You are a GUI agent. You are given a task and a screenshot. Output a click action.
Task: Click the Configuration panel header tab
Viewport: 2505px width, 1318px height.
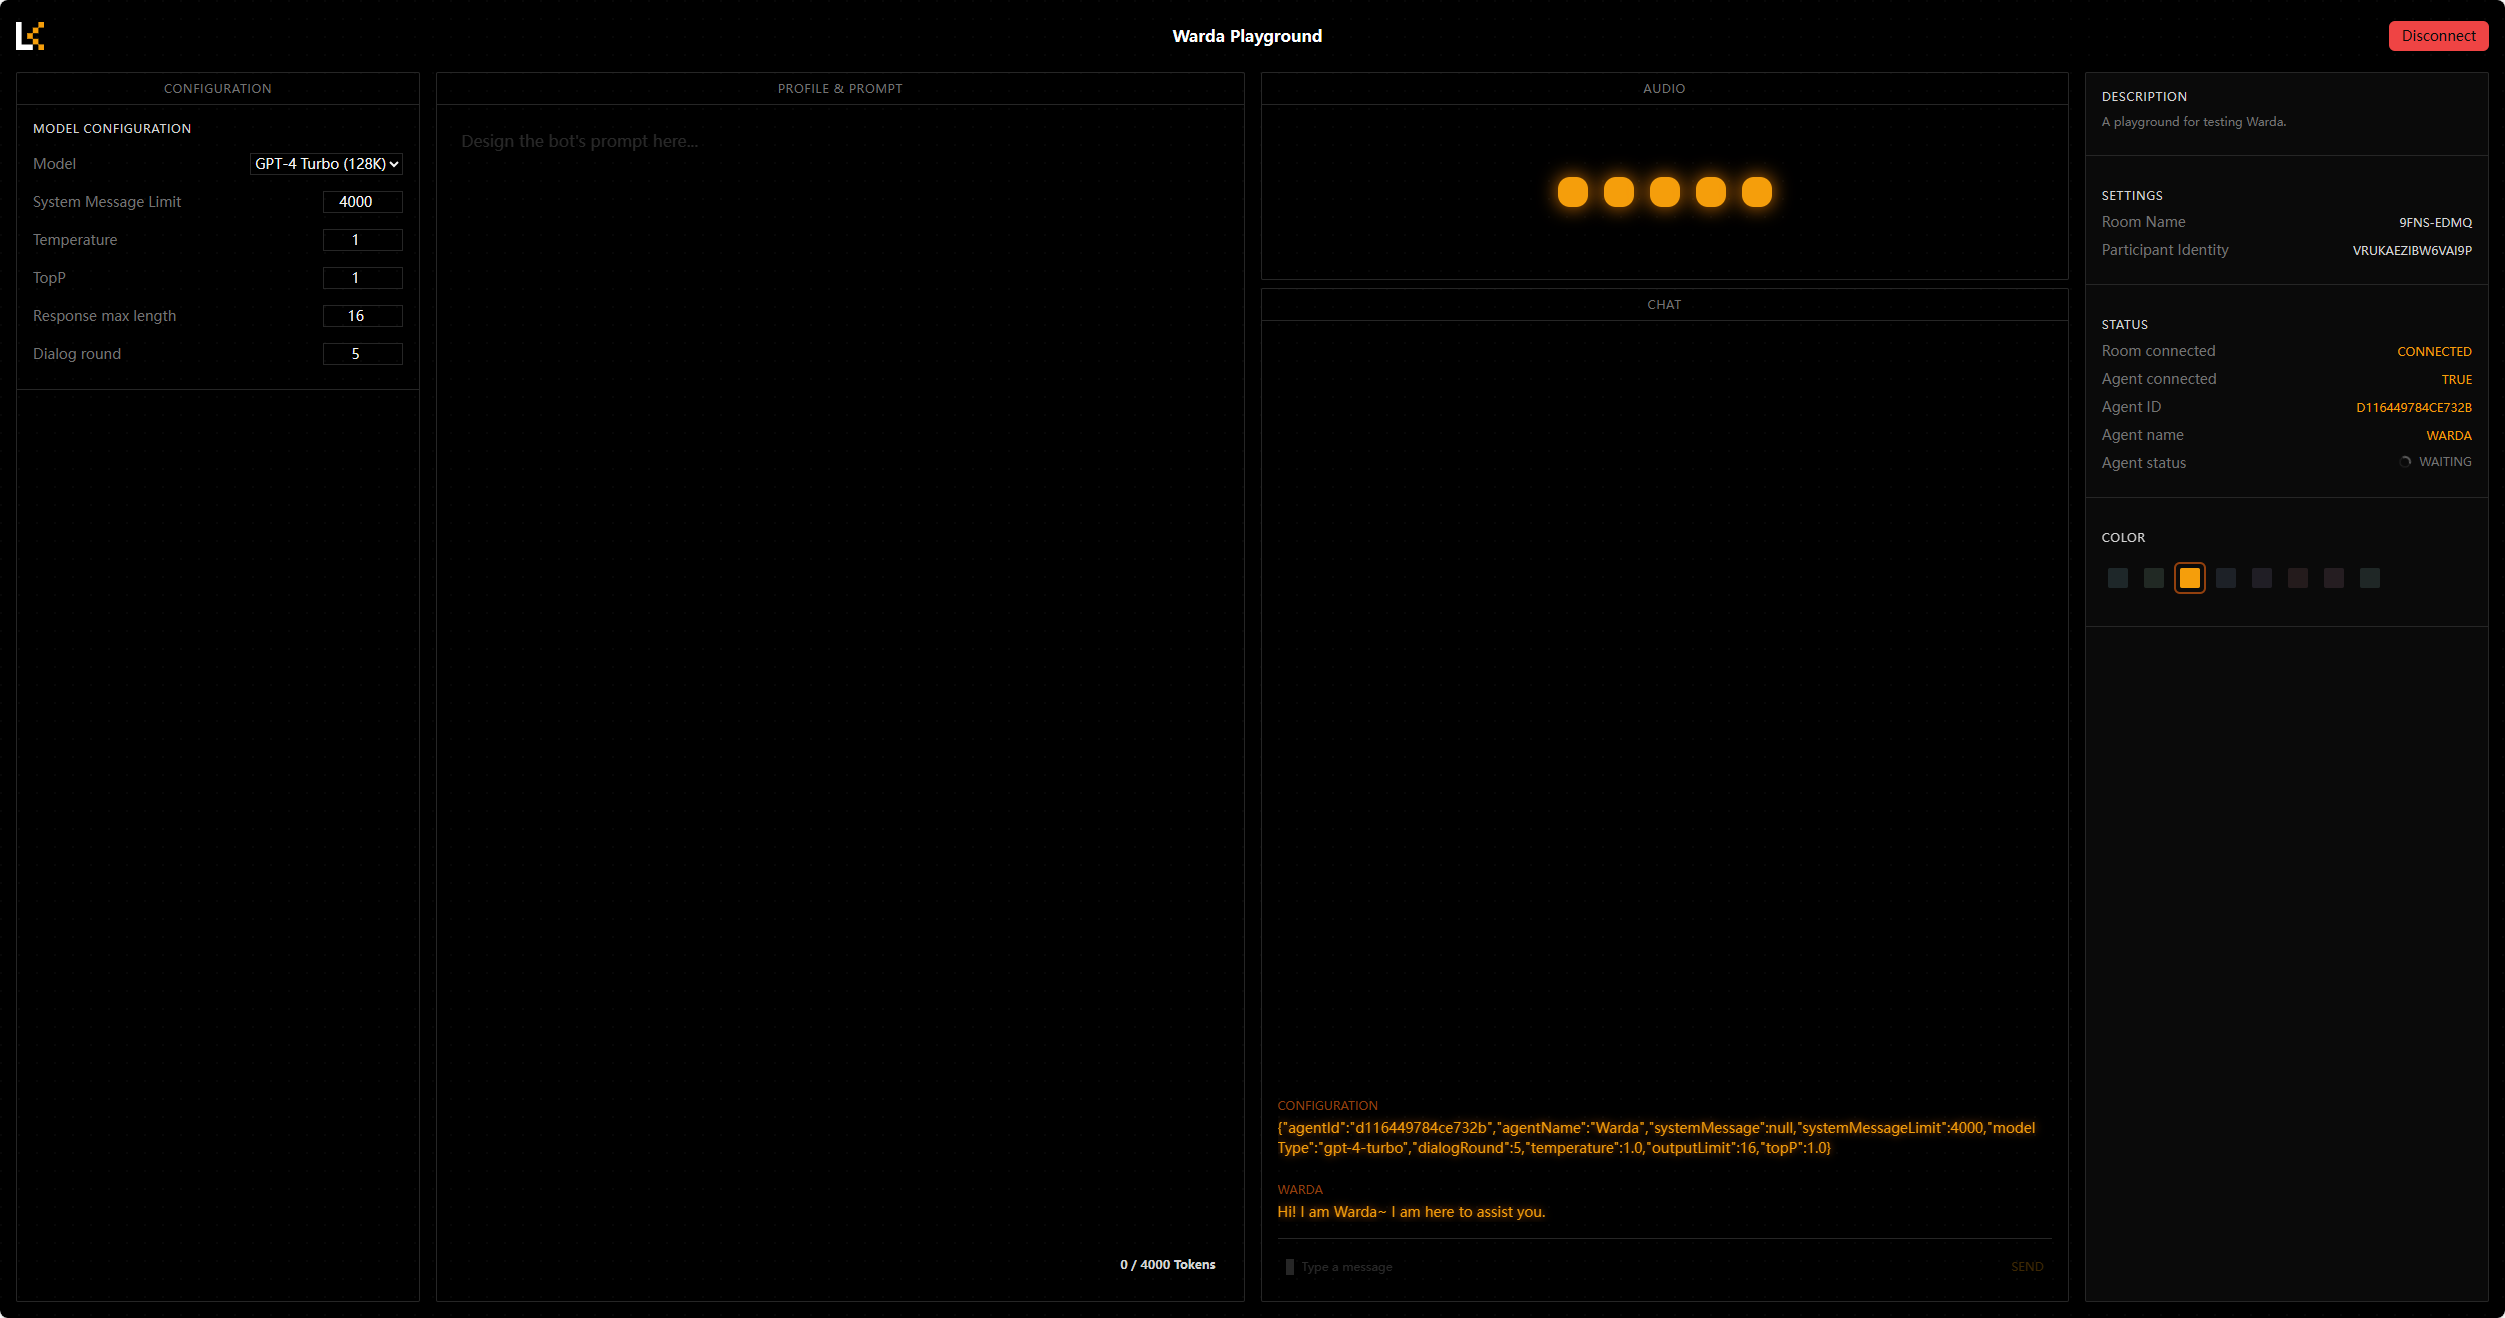pos(217,89)
